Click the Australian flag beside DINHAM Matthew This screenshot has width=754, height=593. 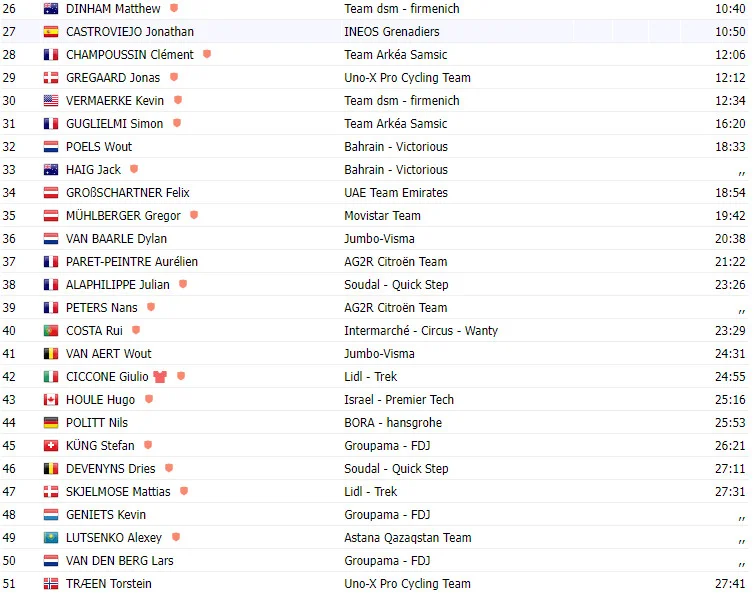(50, 9)
